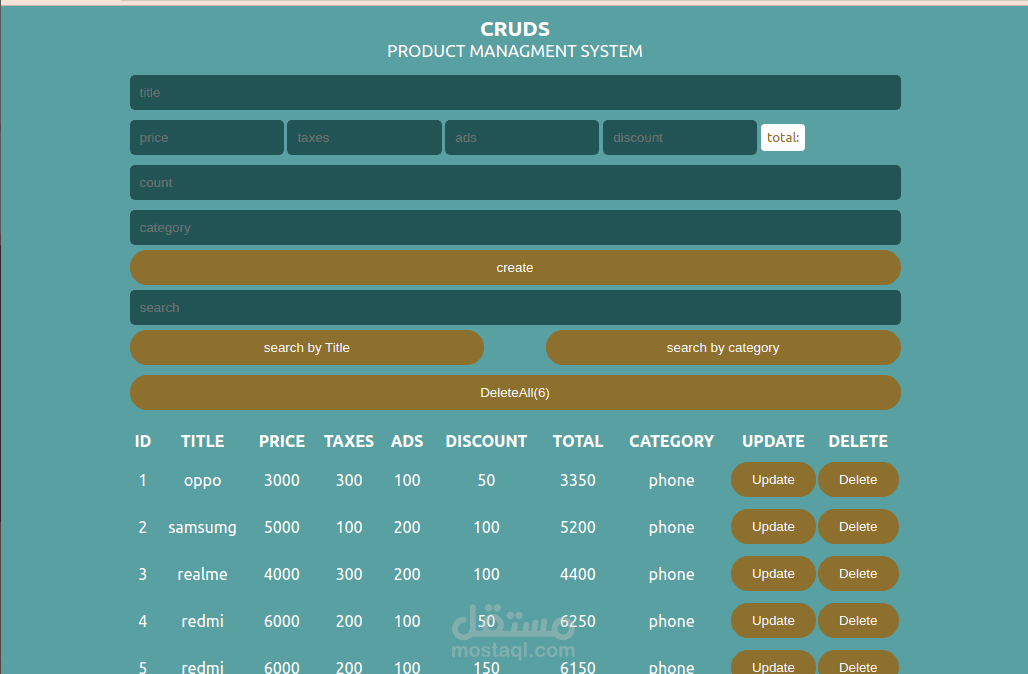Click the DeleteAll(6) button
This screenshot has width=1028, height=674.
515,393
